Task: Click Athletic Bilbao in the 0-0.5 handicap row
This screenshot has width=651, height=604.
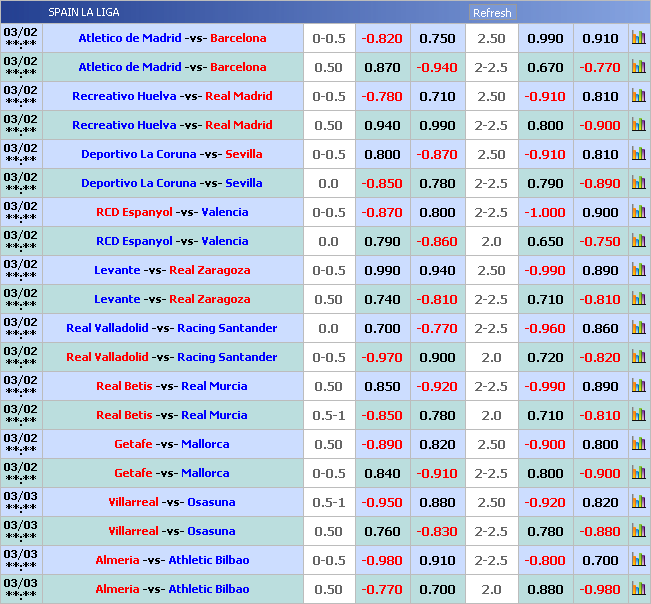Action: (x=208, y=560)
